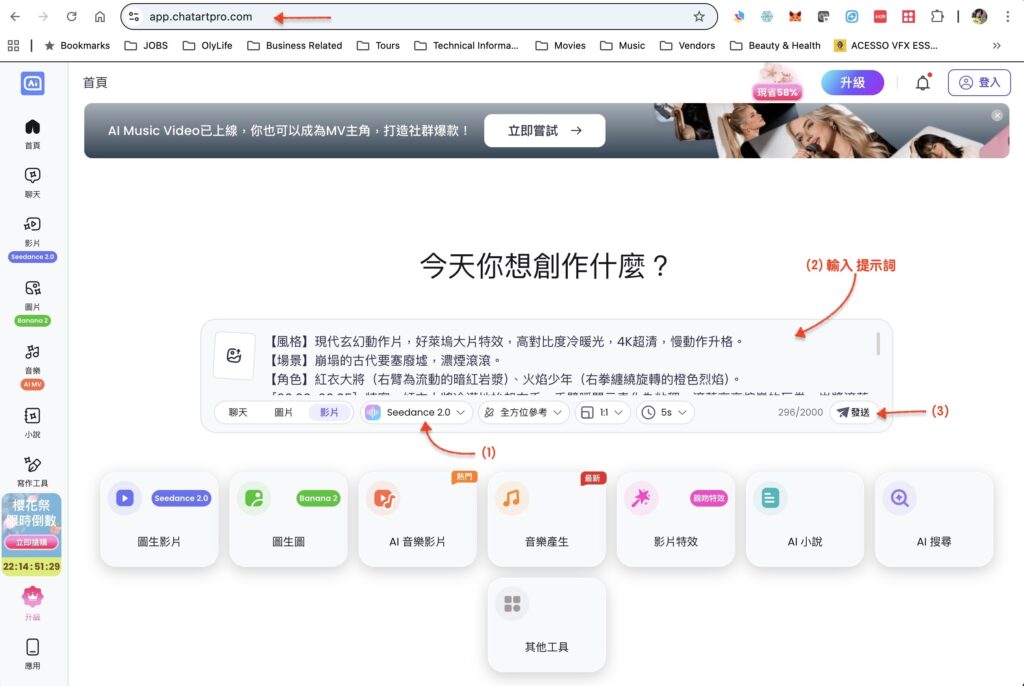Select the 影片 mode in prompt box

[329, 412]
